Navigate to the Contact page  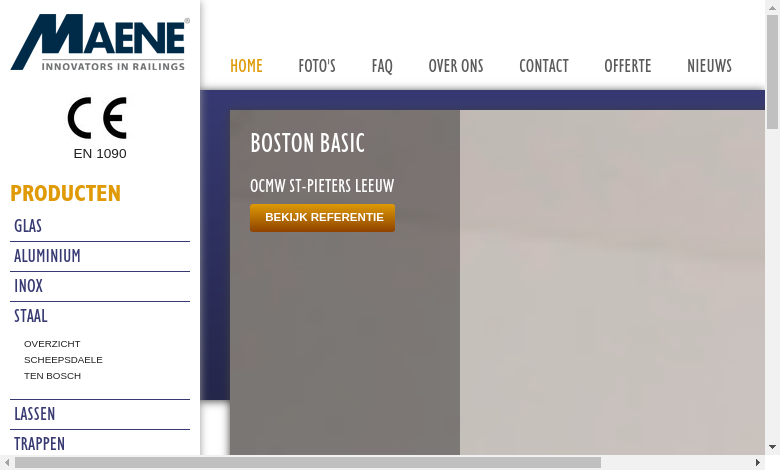(544, 66)
